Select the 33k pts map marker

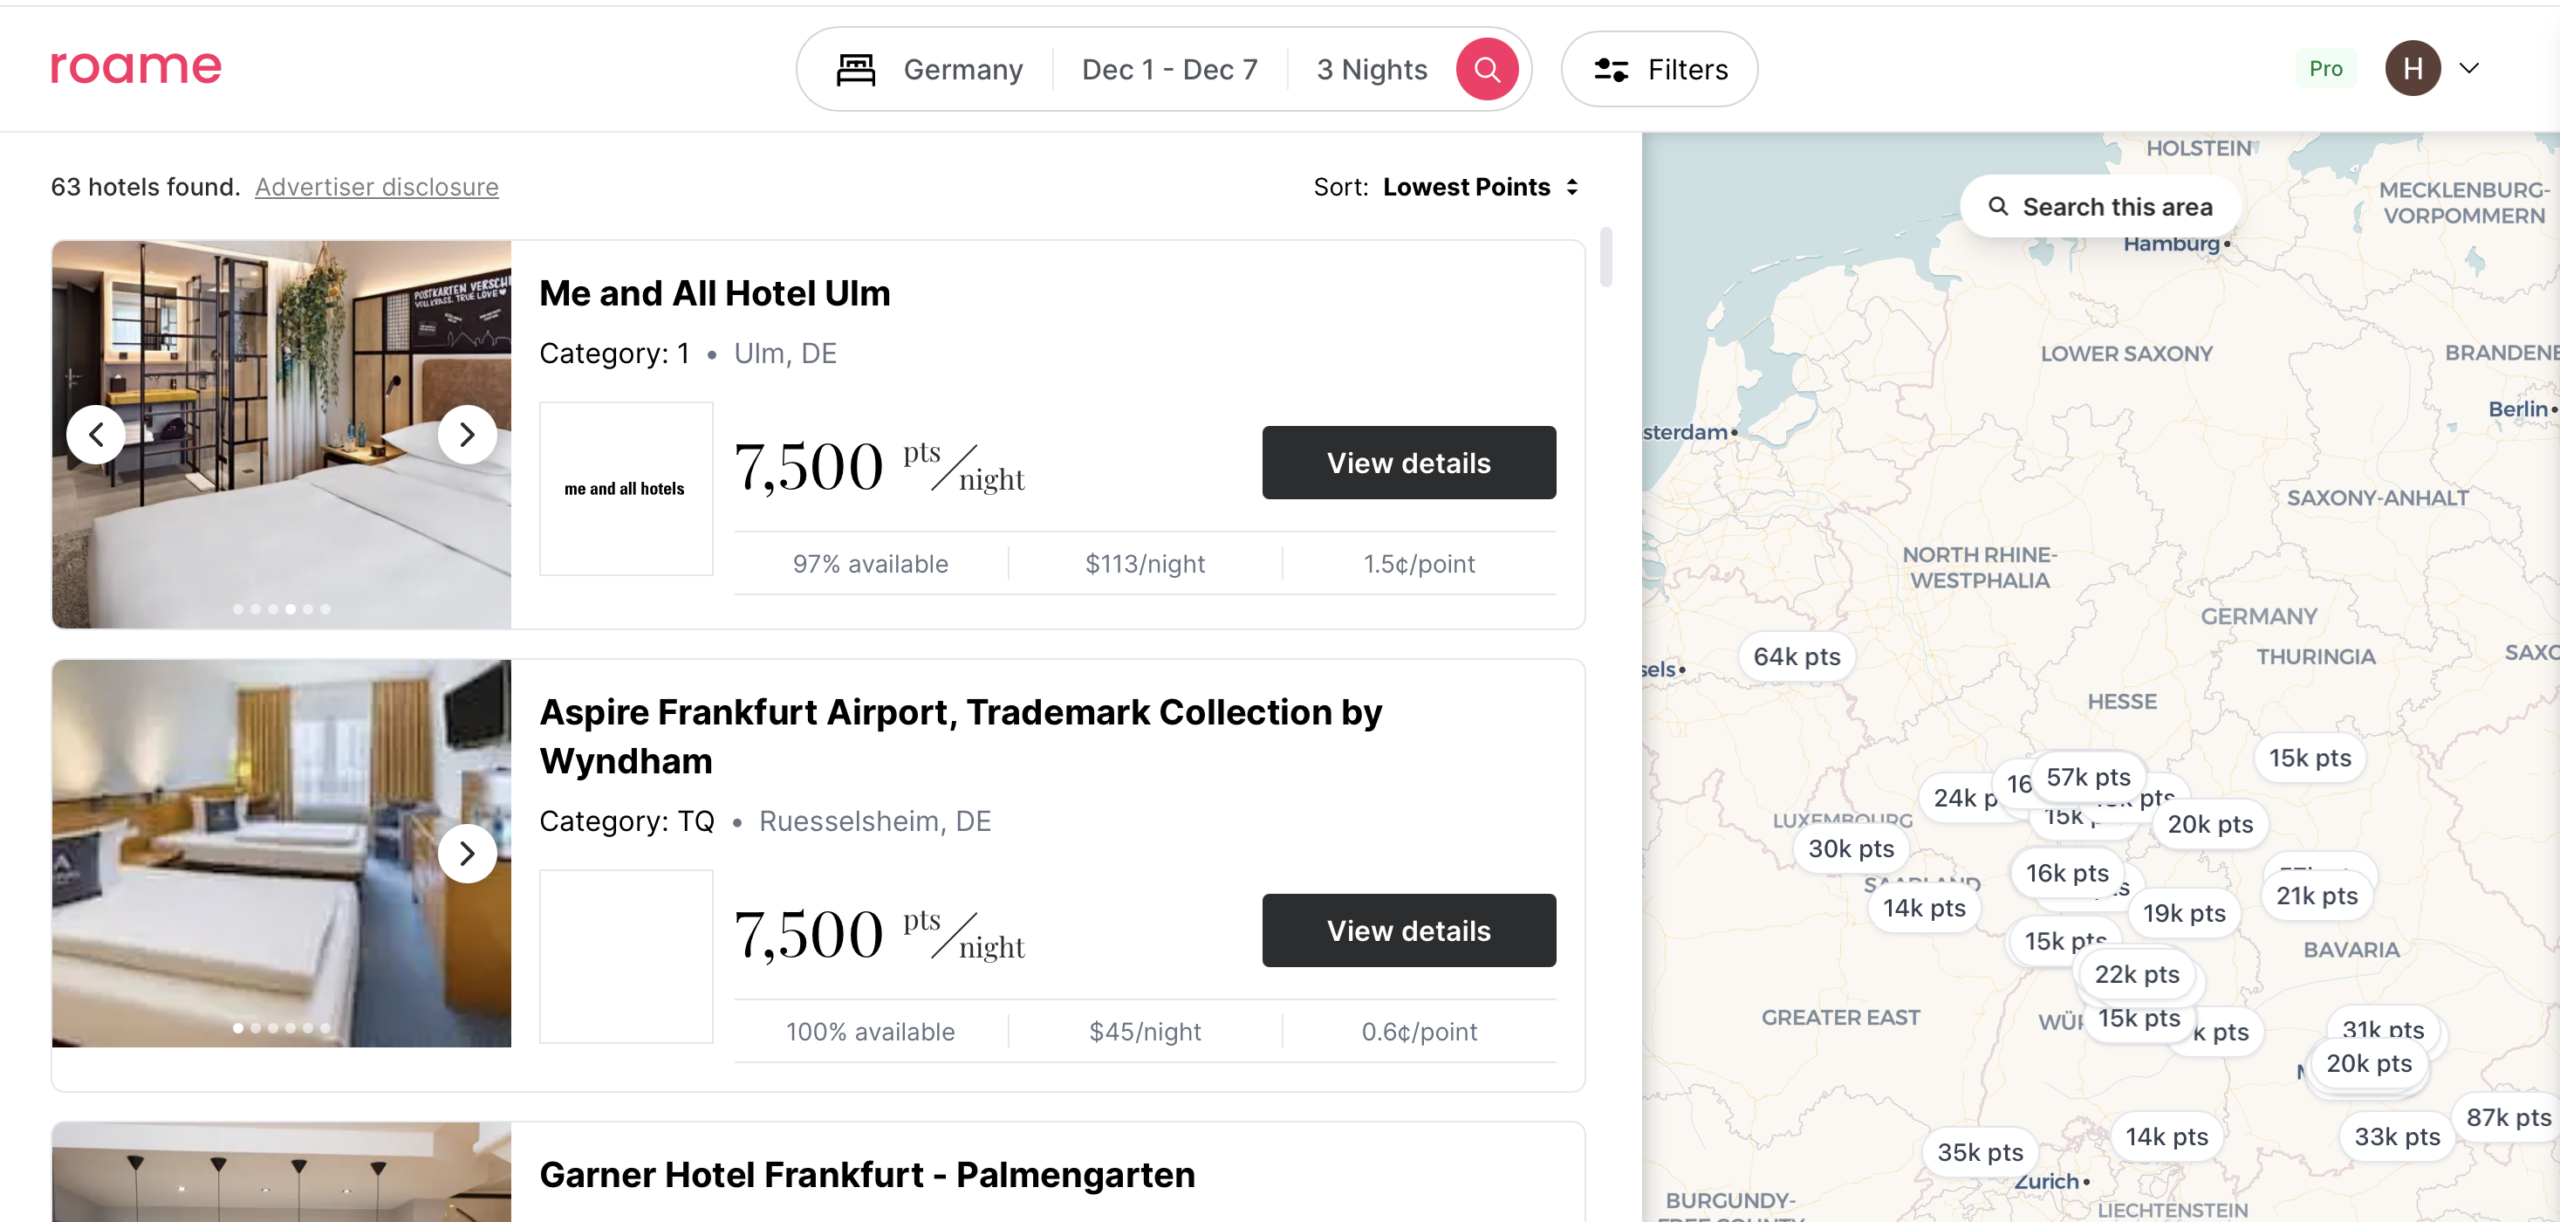[x=2397, y=1137]
